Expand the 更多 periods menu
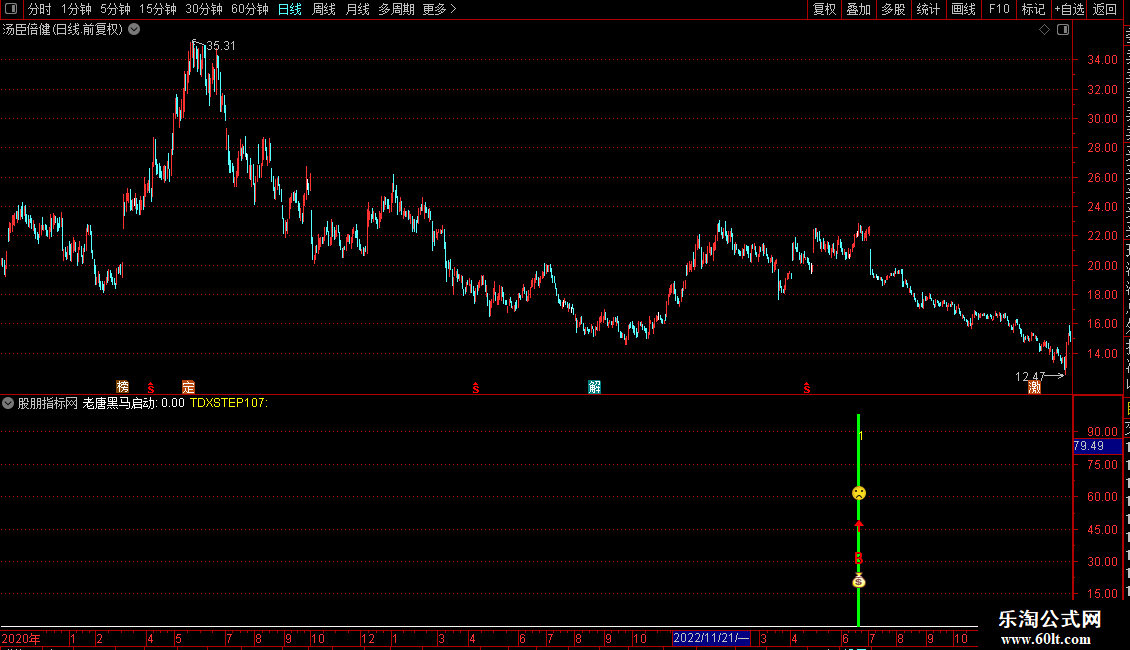Screen dimensions: 1130x650 [439, 9]
